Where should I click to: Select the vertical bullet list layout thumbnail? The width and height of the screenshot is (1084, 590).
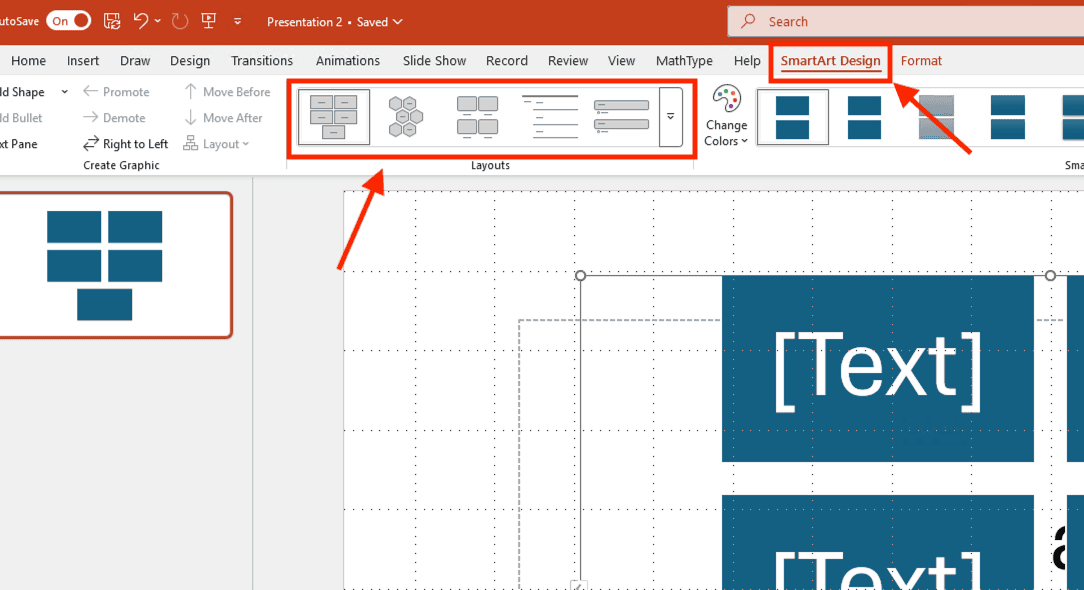point(622,116)
